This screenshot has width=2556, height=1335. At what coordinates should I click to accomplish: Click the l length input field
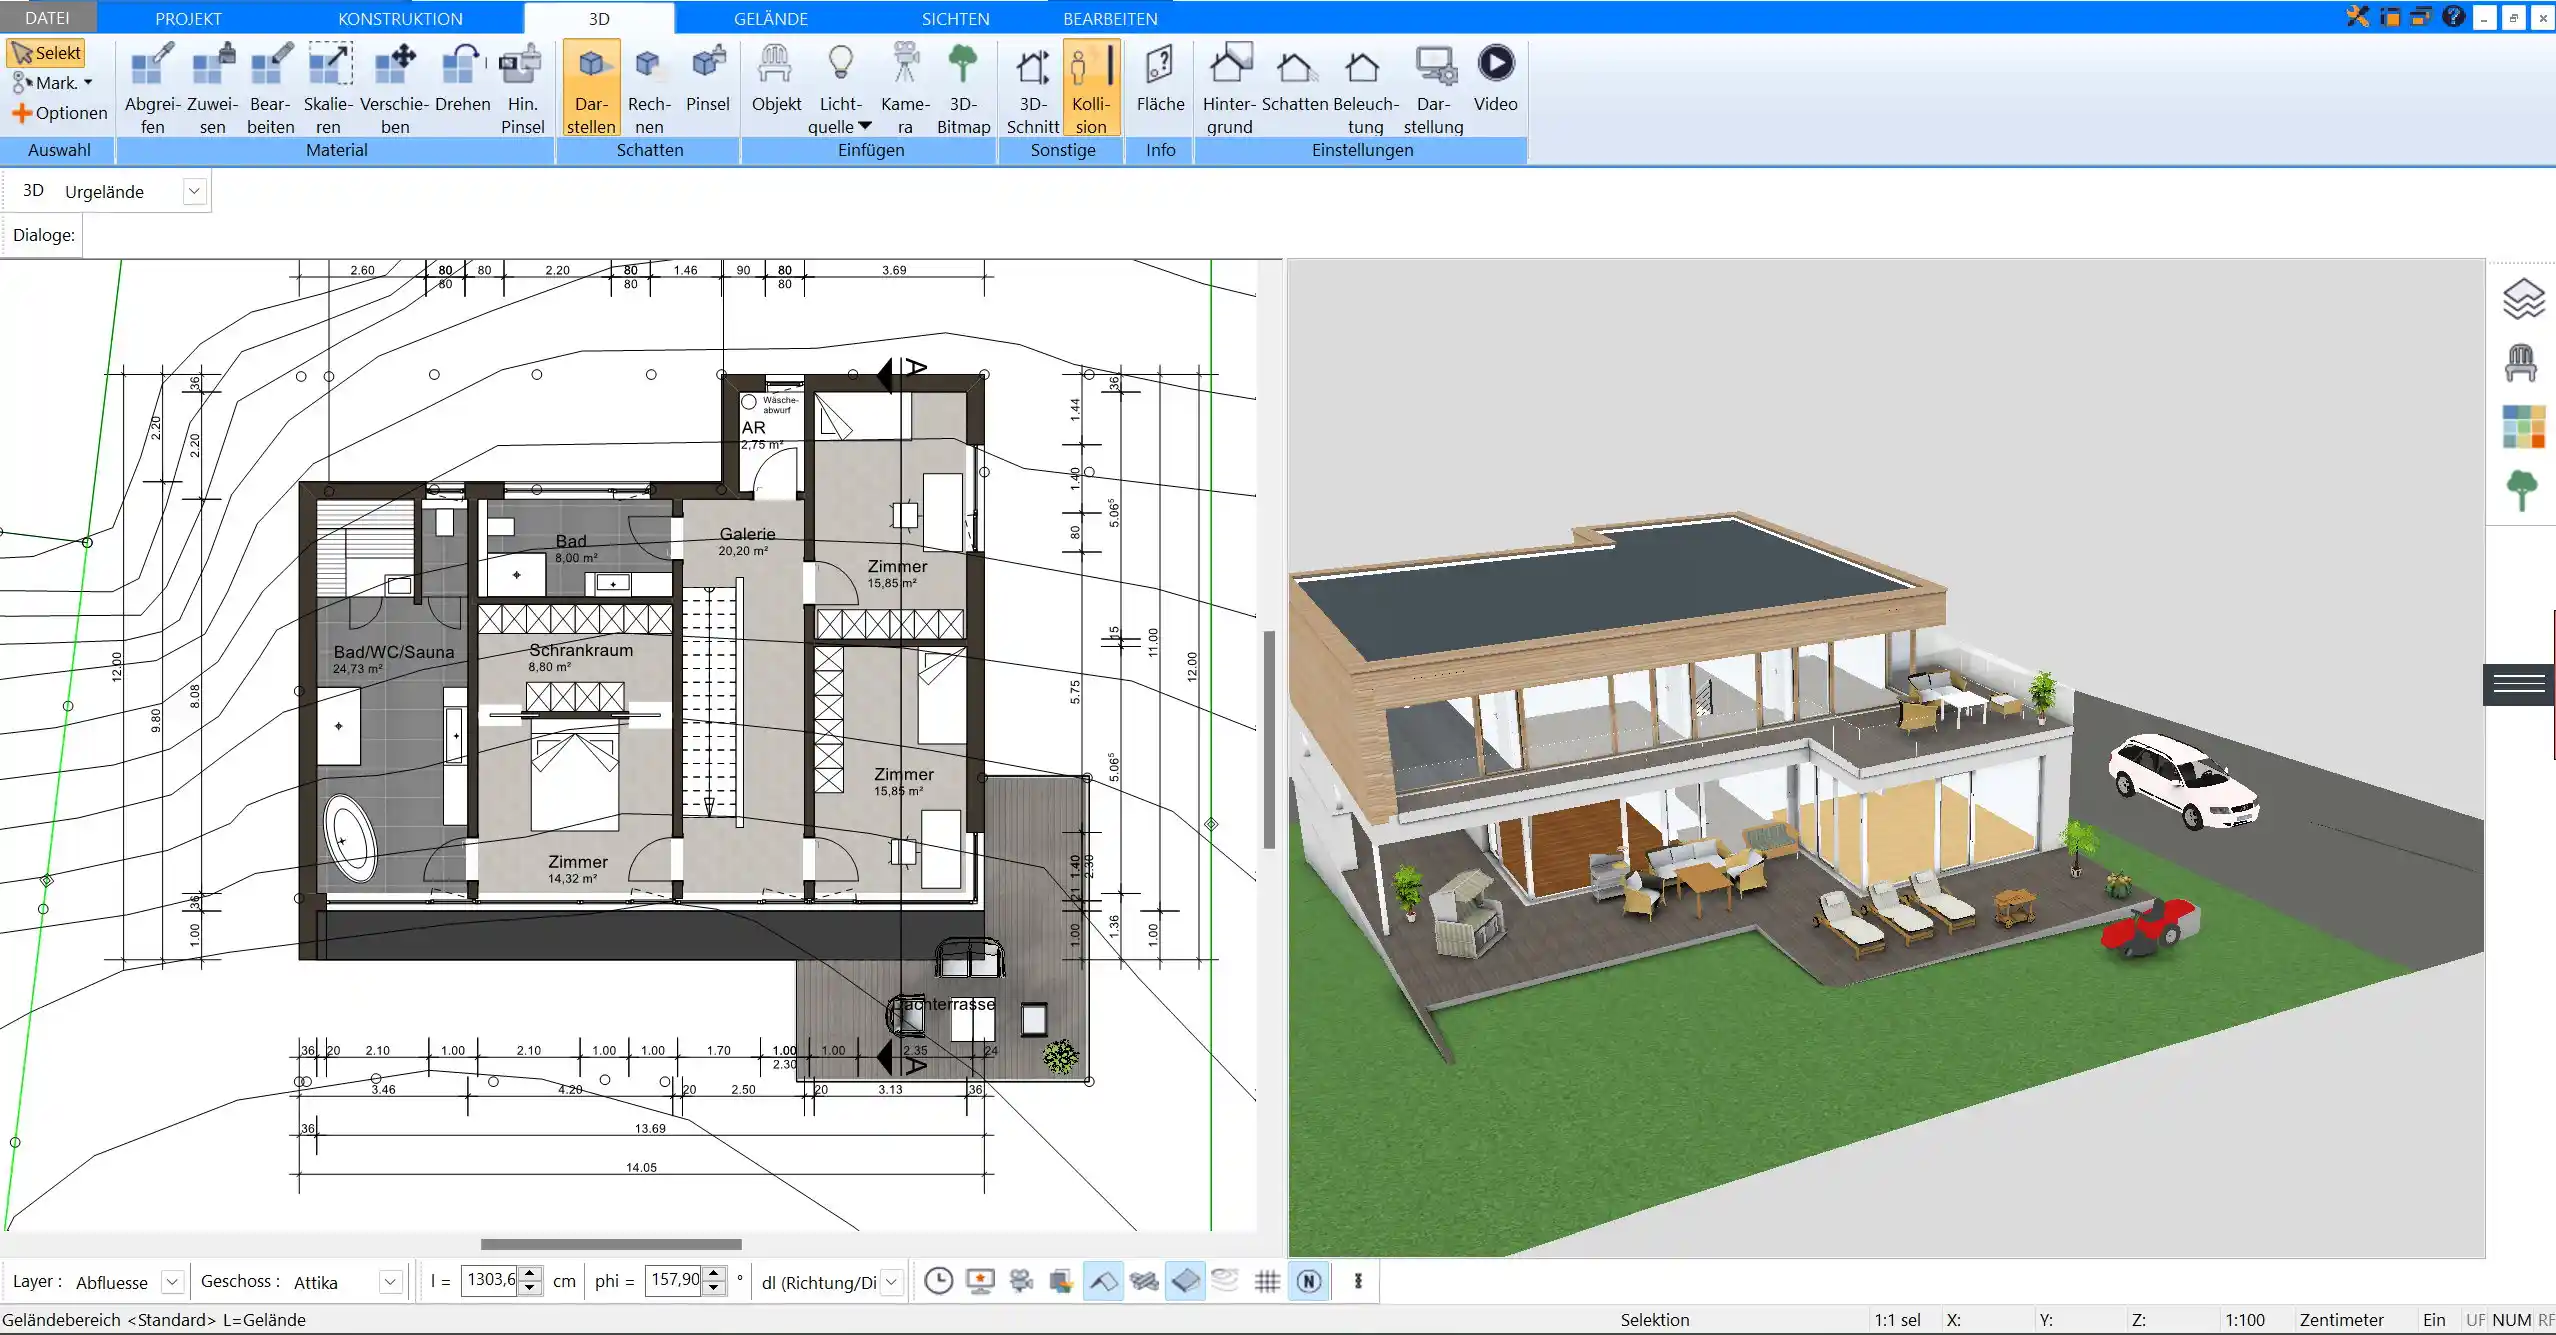pyautogui.click(x=491, y=1280)
